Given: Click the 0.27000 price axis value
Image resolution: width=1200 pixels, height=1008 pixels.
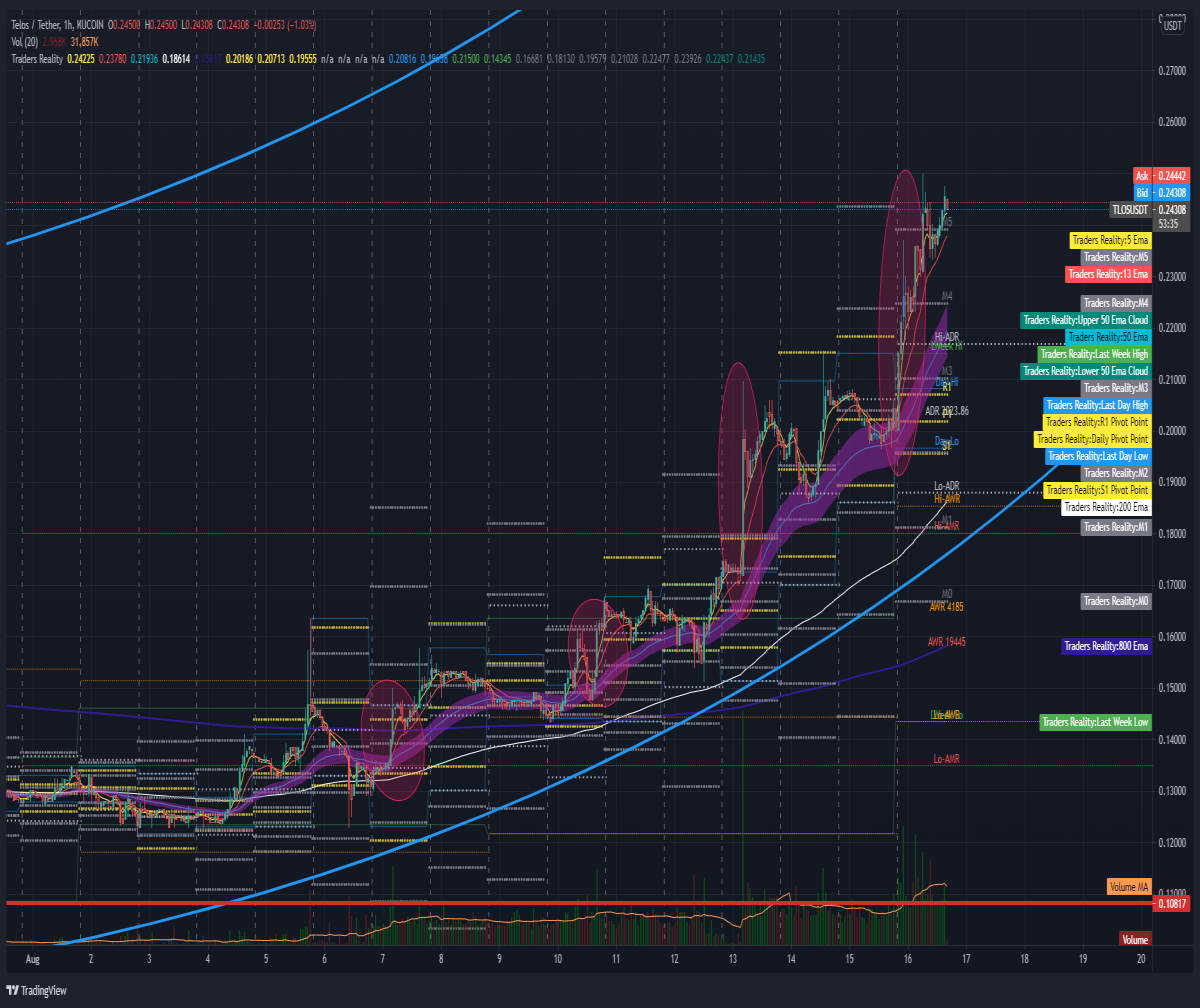Looking at the screenshot, I should [x=1174, y=71].
